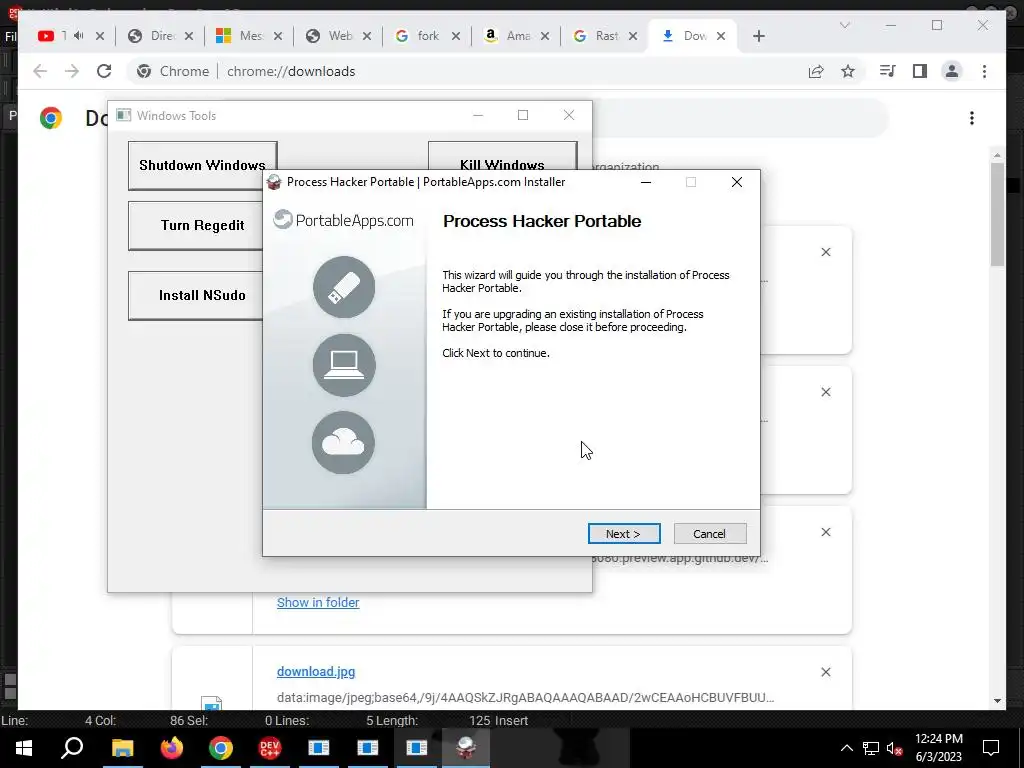Show hidden system tray icons

(846, 748)
